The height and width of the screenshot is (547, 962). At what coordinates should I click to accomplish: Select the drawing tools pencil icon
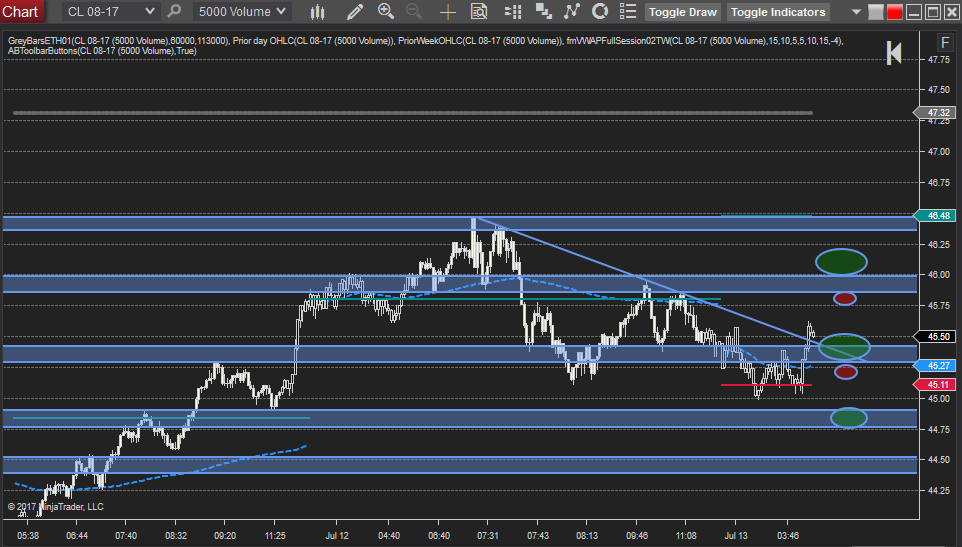tap(354, 11)
